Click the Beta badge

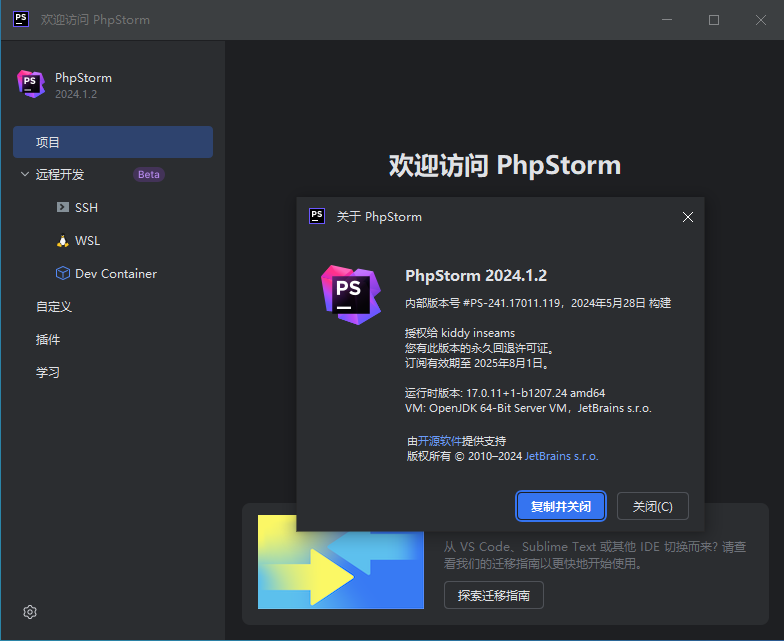coord(148,174)
